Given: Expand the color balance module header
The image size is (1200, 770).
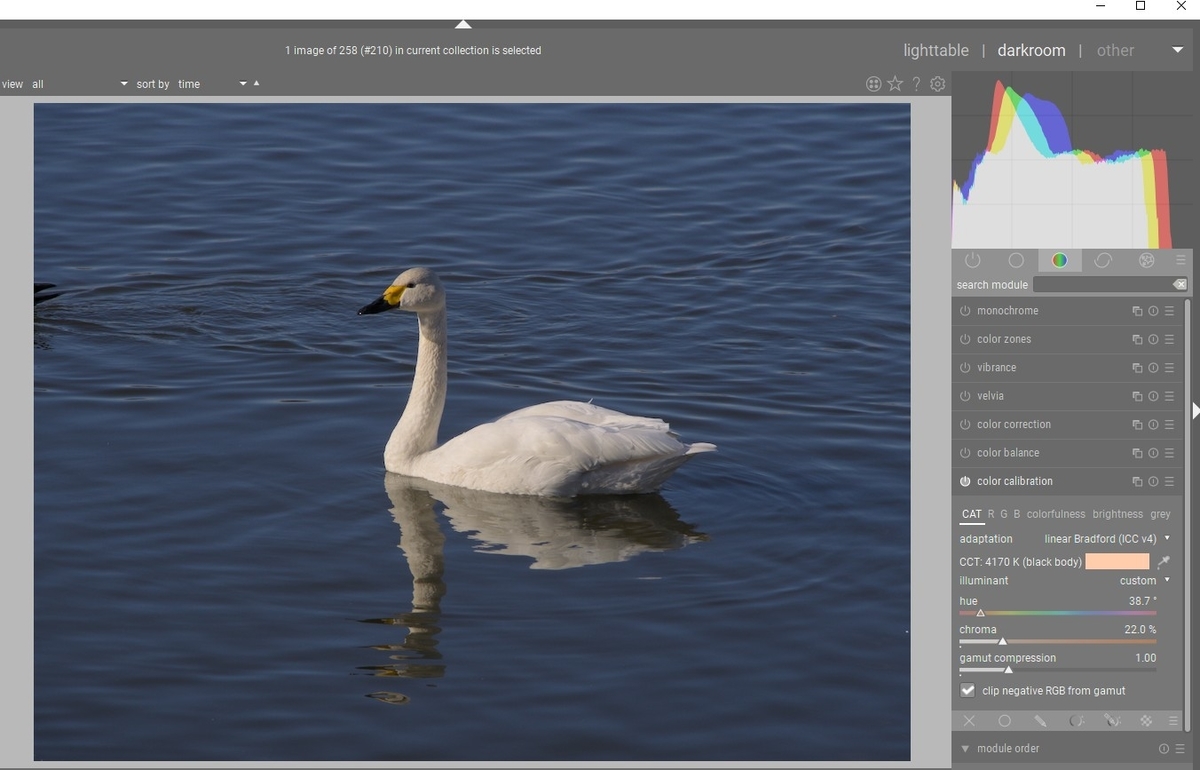Looking at the screenshot, I should [1007, 453].
